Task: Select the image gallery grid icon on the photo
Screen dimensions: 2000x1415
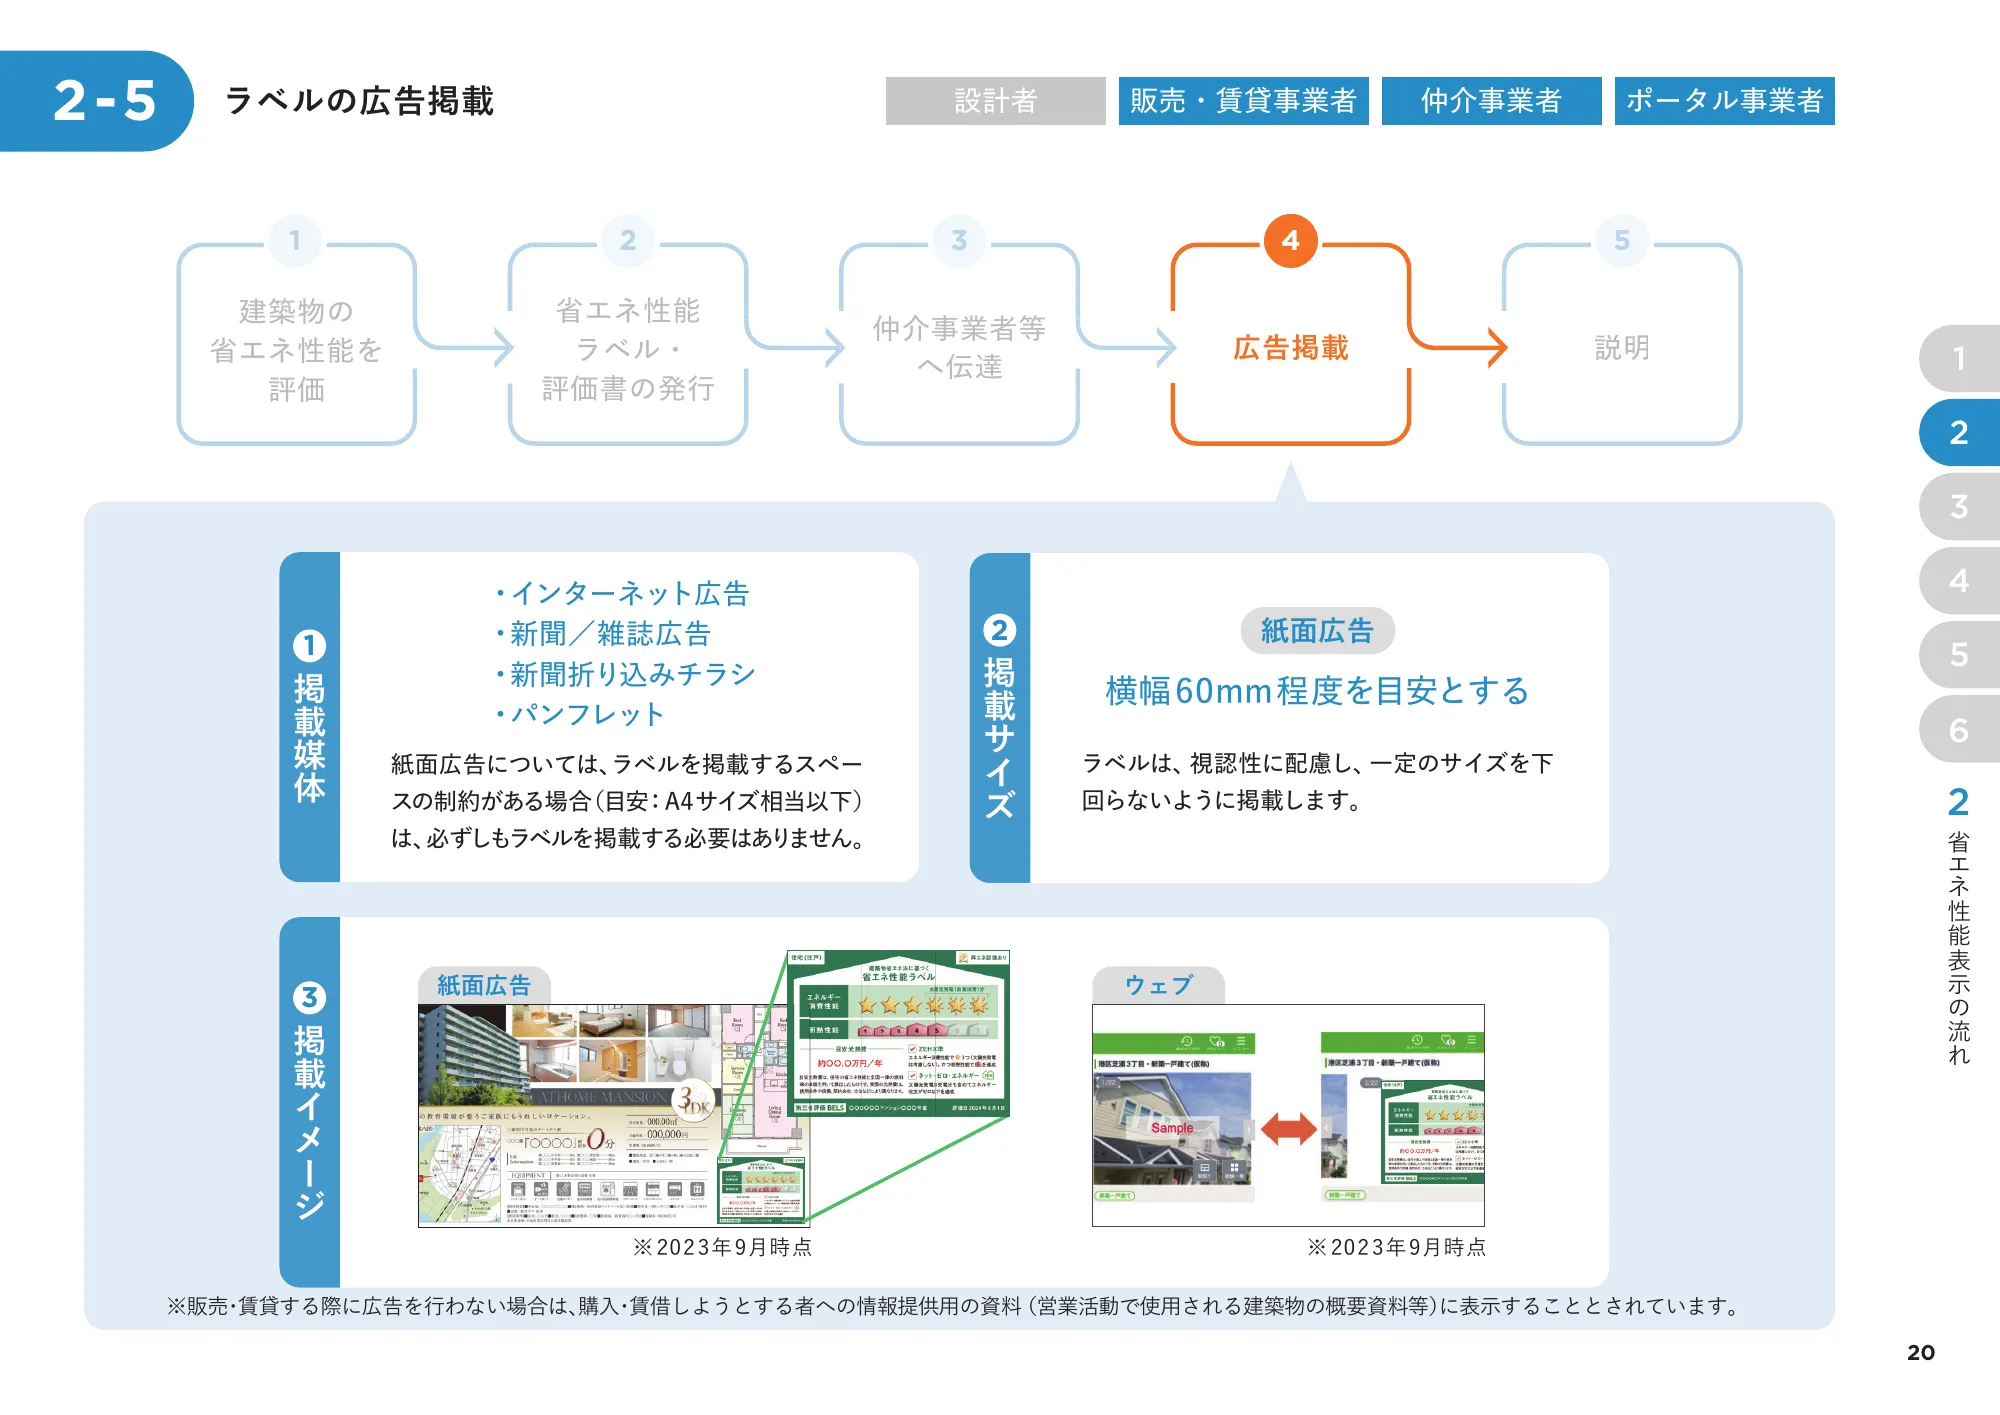Action: tap(1234, 1166)
